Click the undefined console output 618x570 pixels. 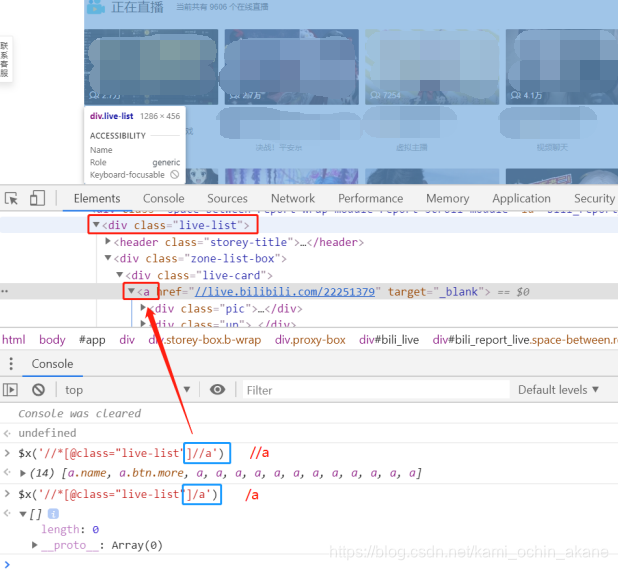click(47, 433)
